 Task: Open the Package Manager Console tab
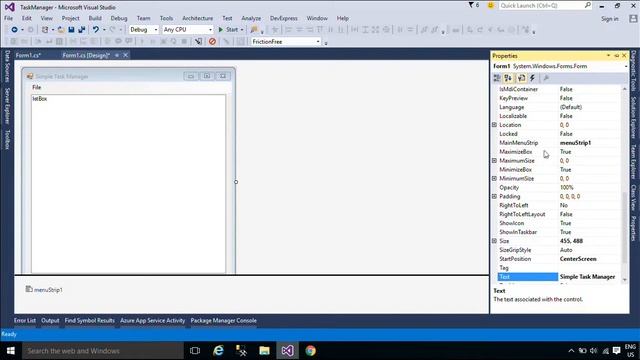(224, 320)
